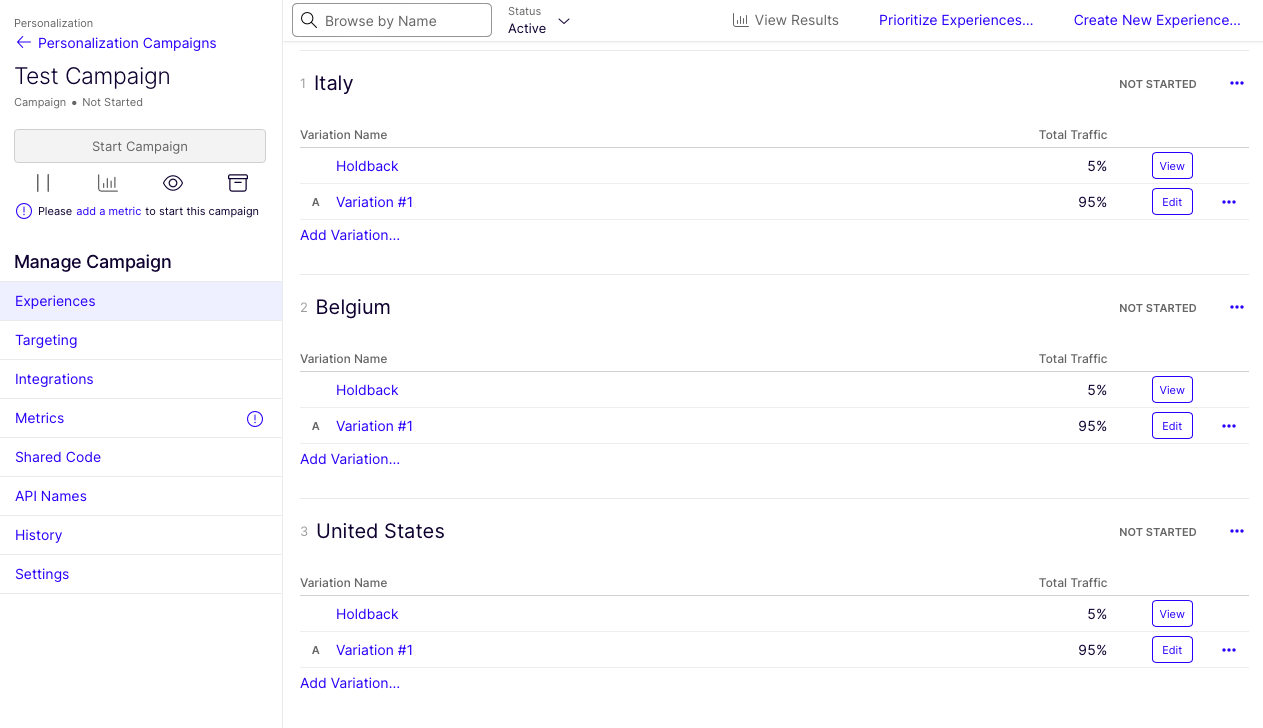Click the eye preview icon

coord(173,183)
